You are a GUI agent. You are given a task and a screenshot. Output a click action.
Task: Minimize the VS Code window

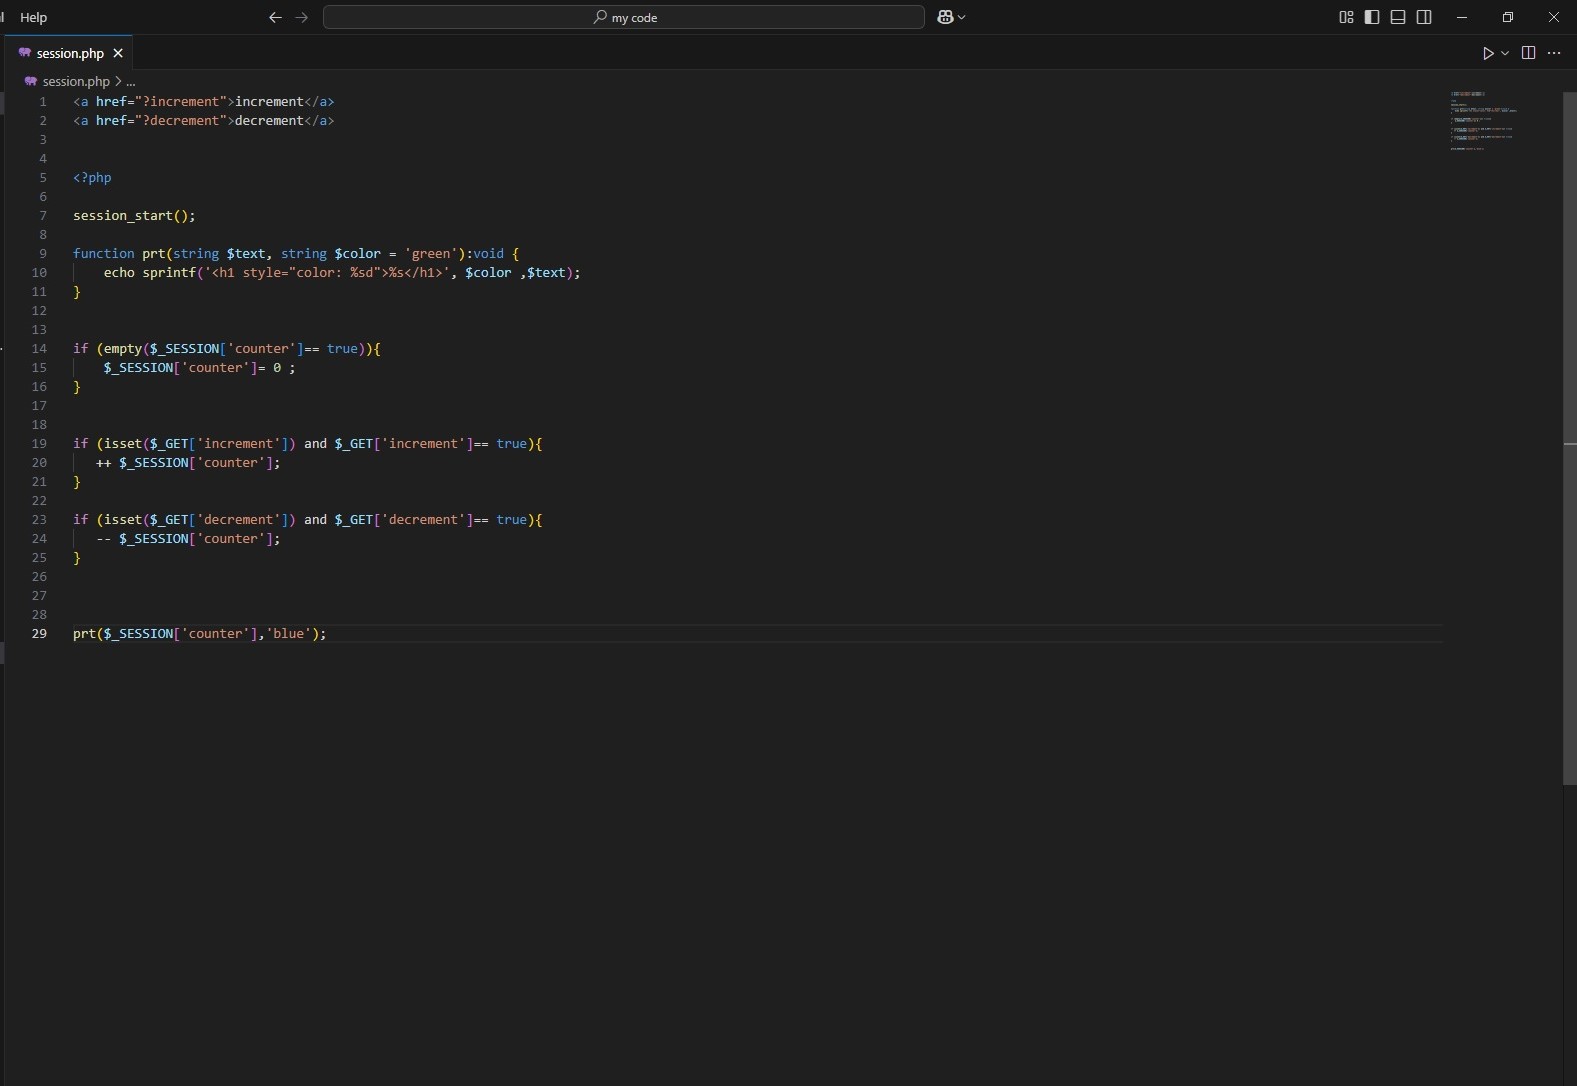[1462, 17]
